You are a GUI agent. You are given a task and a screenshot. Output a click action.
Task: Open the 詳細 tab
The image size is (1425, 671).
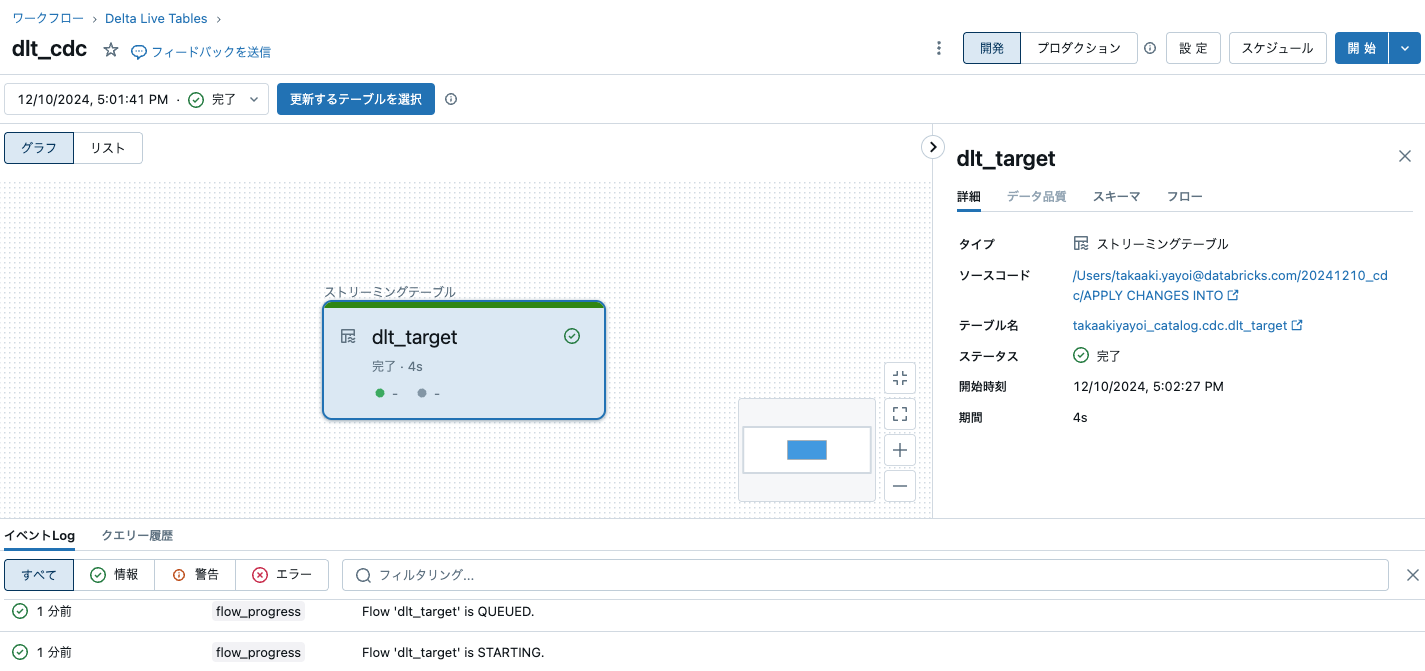[x=968, y=197]
